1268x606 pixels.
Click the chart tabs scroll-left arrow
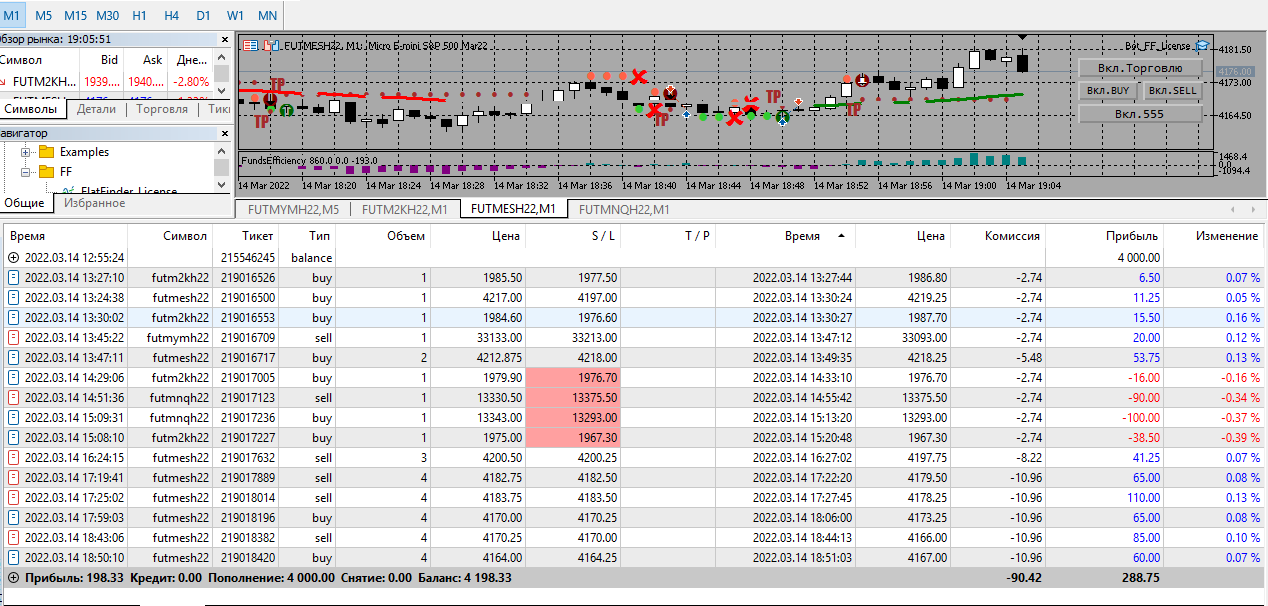(1233, 209)
